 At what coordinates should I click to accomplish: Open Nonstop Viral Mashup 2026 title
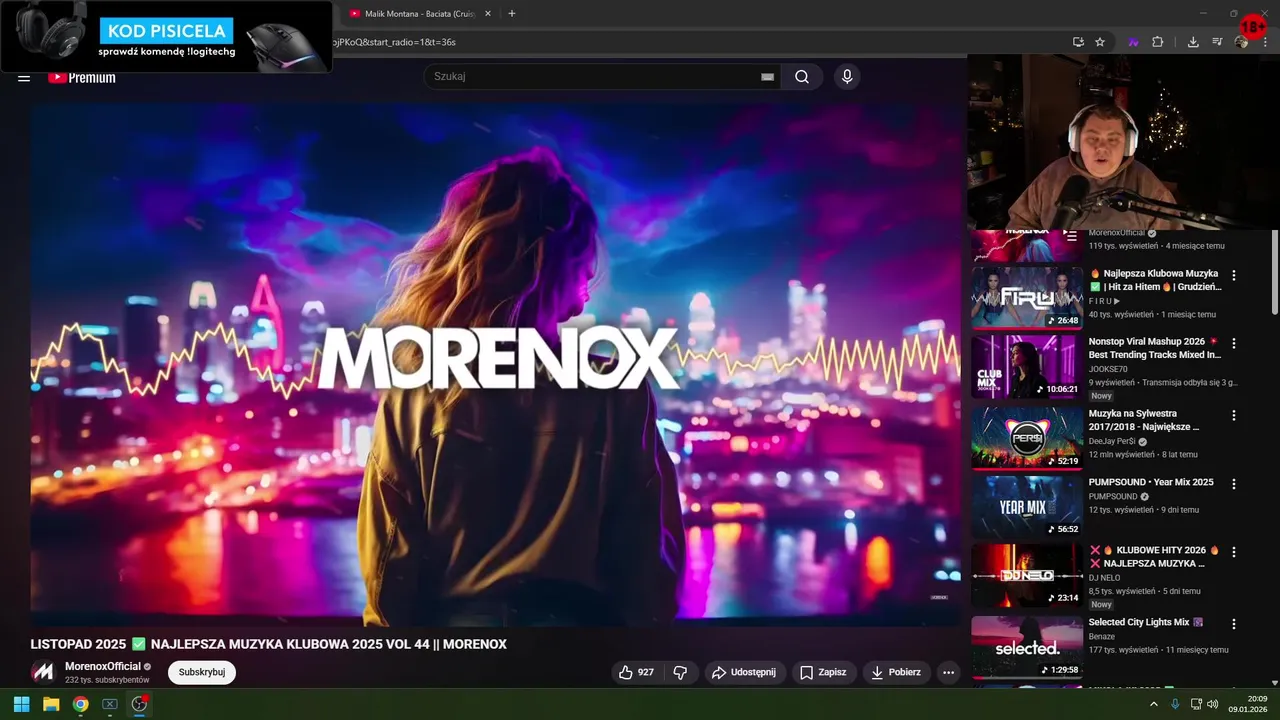pyautogui.click(x=1155, y=348)
